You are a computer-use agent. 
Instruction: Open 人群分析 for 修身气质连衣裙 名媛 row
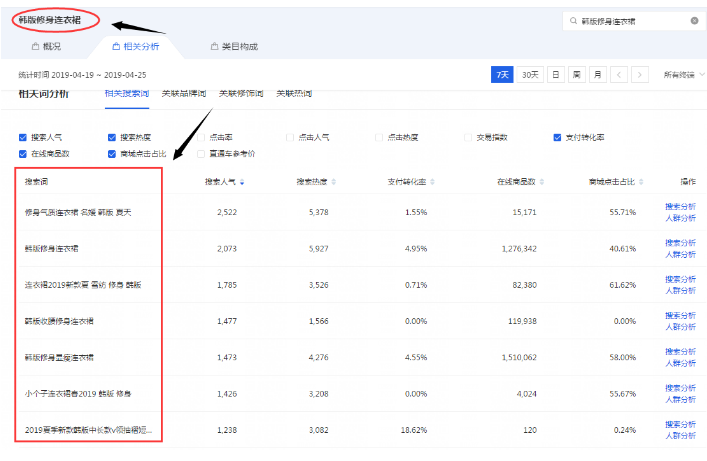pos(680,218)
